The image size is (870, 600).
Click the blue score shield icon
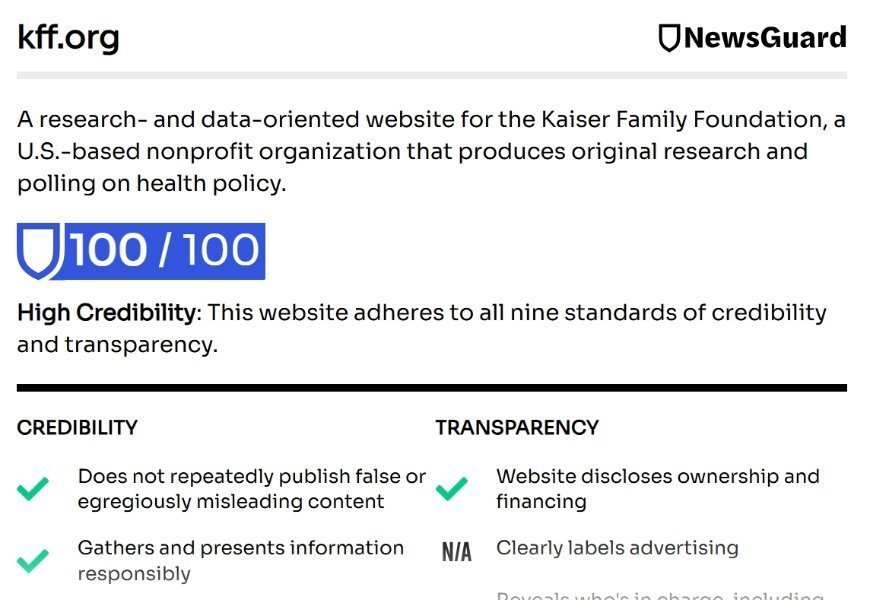point(40,250)
